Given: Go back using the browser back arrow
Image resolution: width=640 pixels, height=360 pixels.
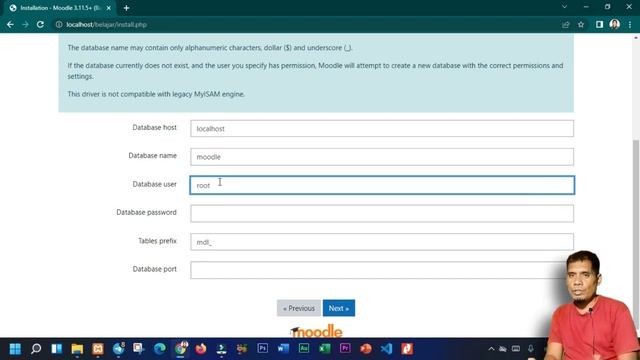Looking at the screenshot, I should [x=10, y=24].
